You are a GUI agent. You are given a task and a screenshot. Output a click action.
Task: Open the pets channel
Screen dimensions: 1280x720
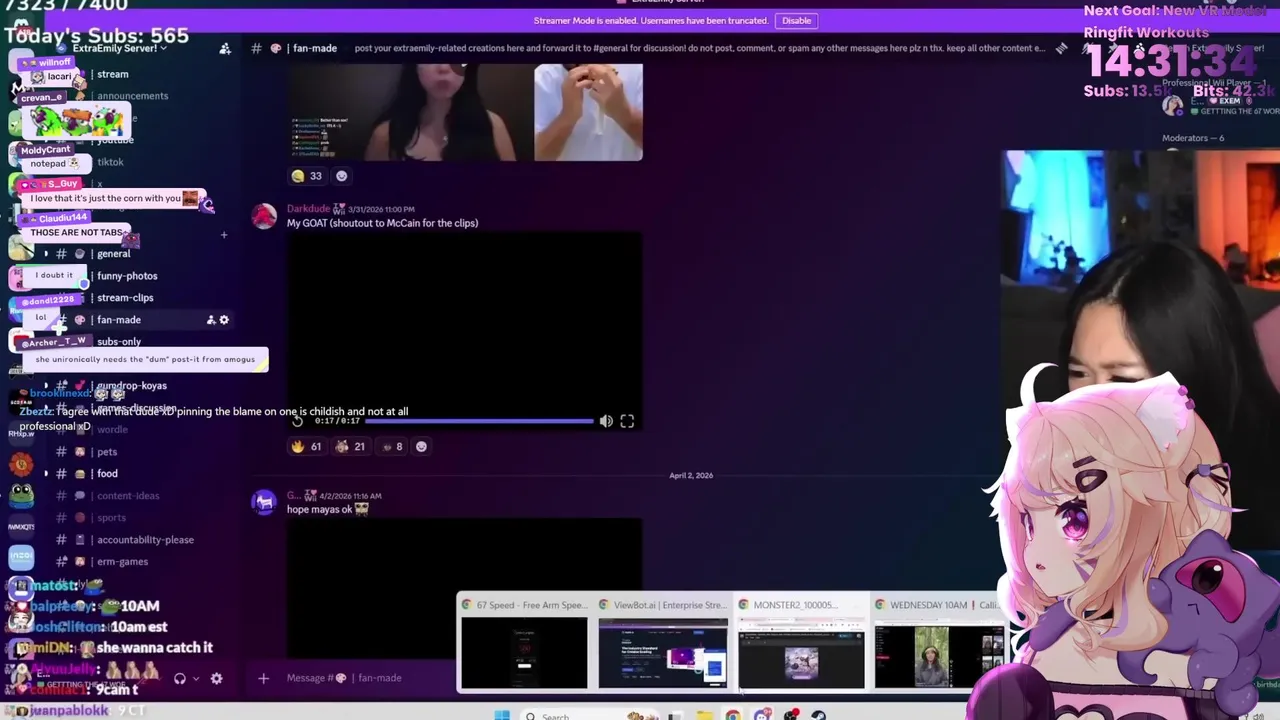[107, 452]
